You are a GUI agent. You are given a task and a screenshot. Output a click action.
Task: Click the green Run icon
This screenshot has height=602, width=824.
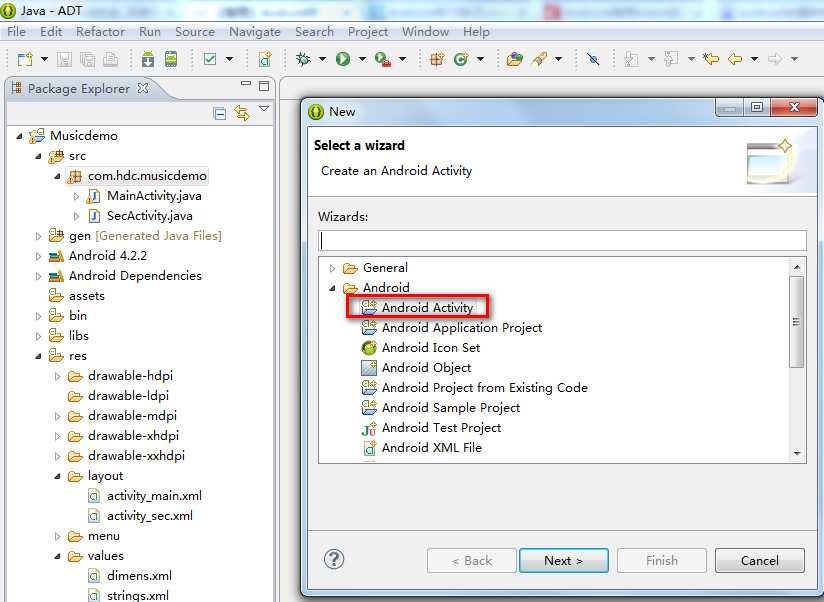click(343, 59)
